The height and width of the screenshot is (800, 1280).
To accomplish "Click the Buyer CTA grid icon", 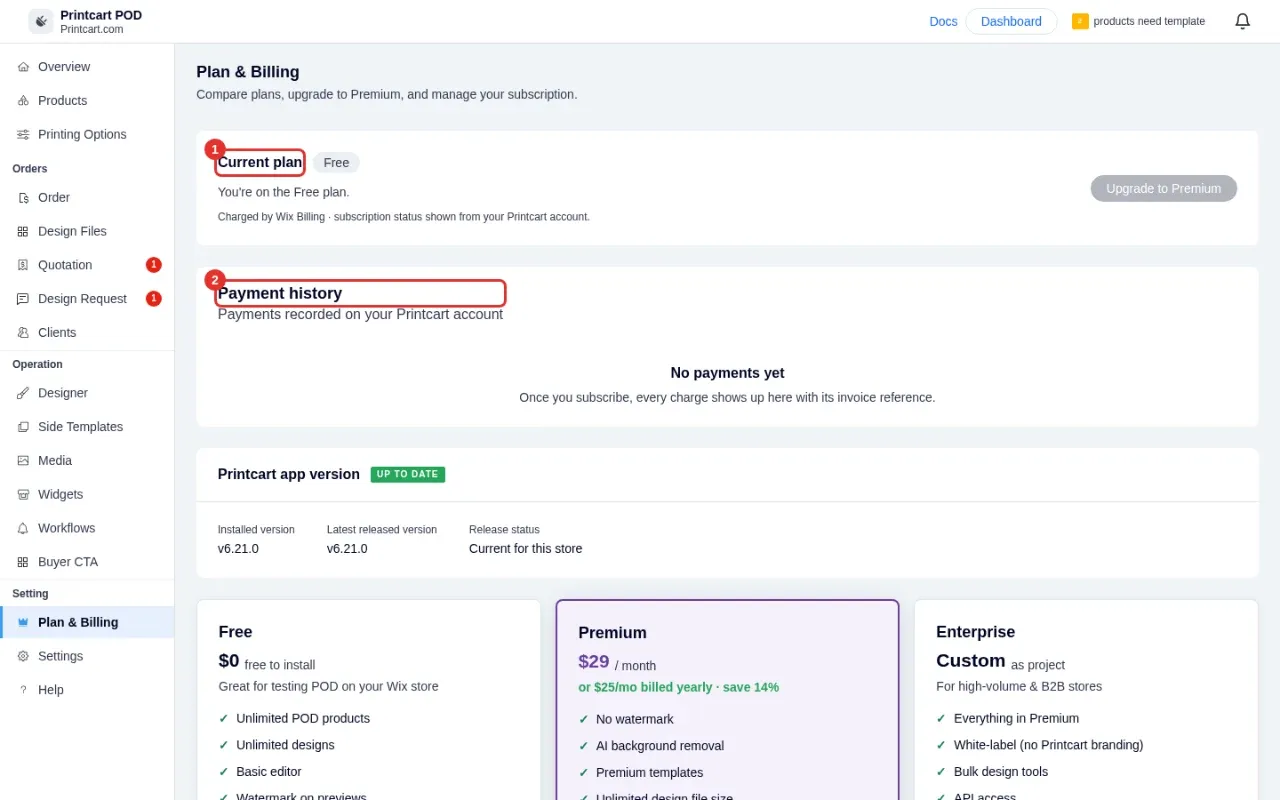I will click(x=23, y=562).
